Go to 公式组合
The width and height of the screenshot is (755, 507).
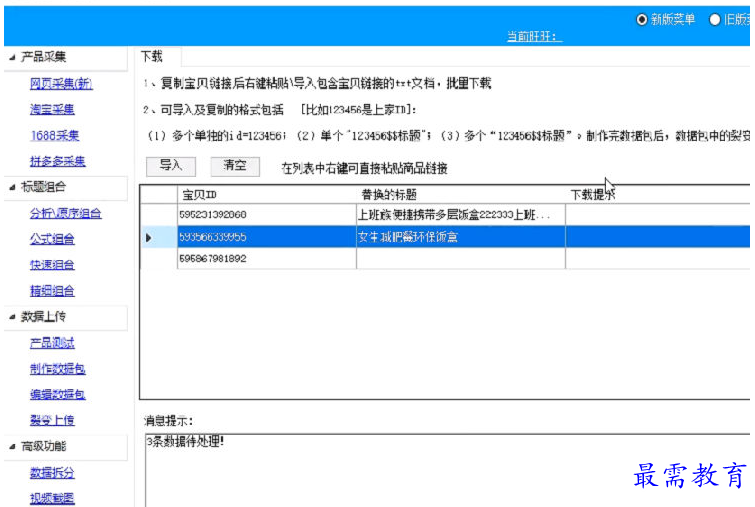coord(52,239)
